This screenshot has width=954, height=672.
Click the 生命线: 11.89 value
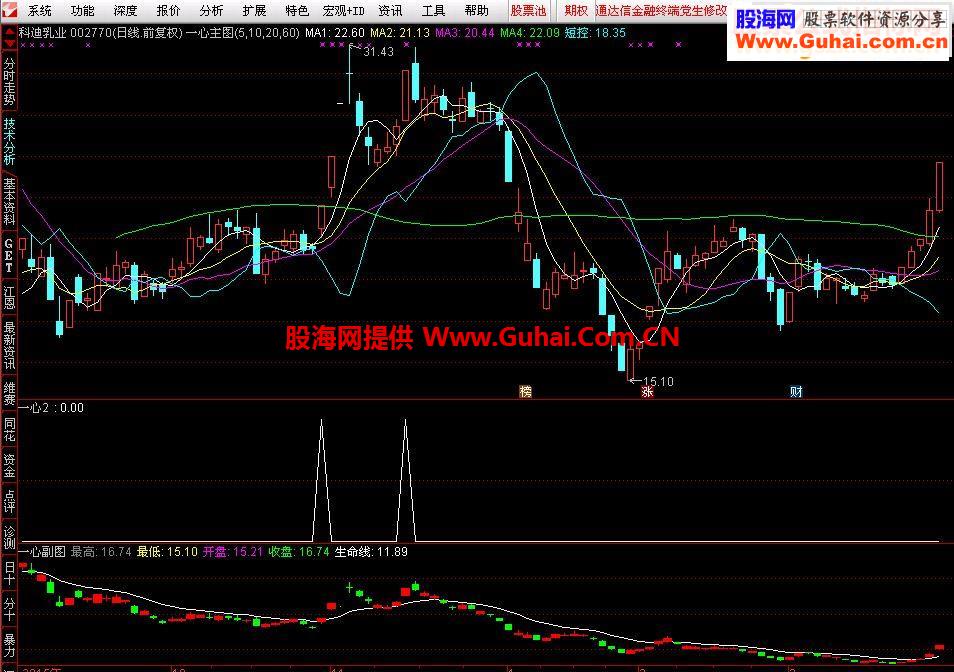click(x=371, y=552)
